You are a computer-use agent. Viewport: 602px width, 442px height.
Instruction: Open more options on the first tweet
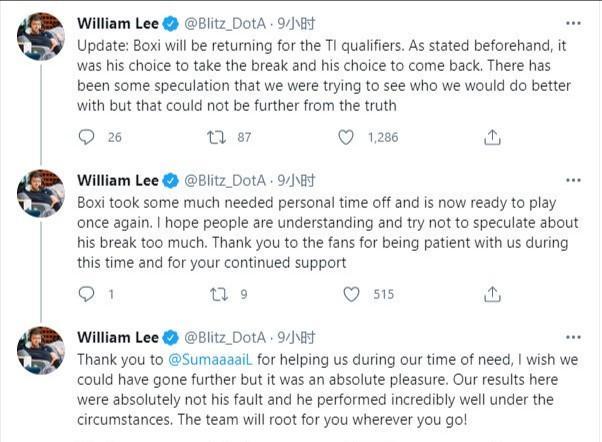pos(572,24)
